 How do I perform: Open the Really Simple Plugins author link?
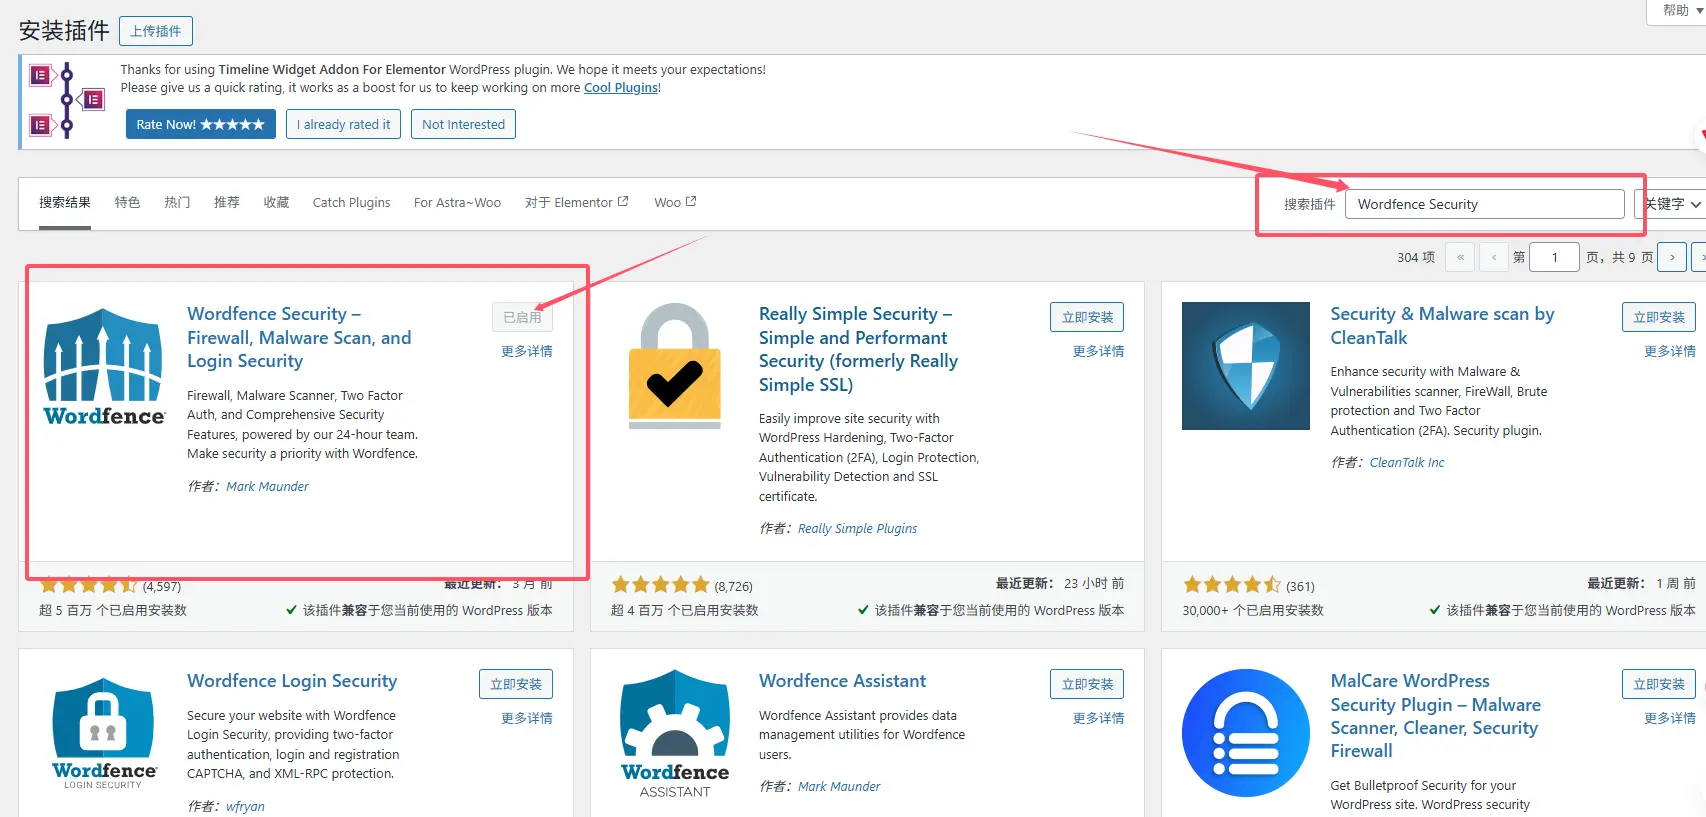(857, 528)
